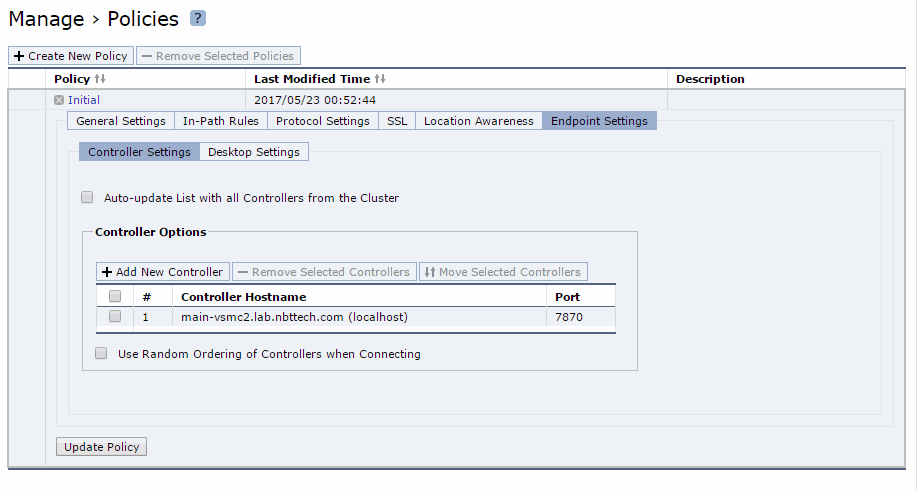Switch to General Settings tab
This screenshot has width=919, height=491.
121,121
